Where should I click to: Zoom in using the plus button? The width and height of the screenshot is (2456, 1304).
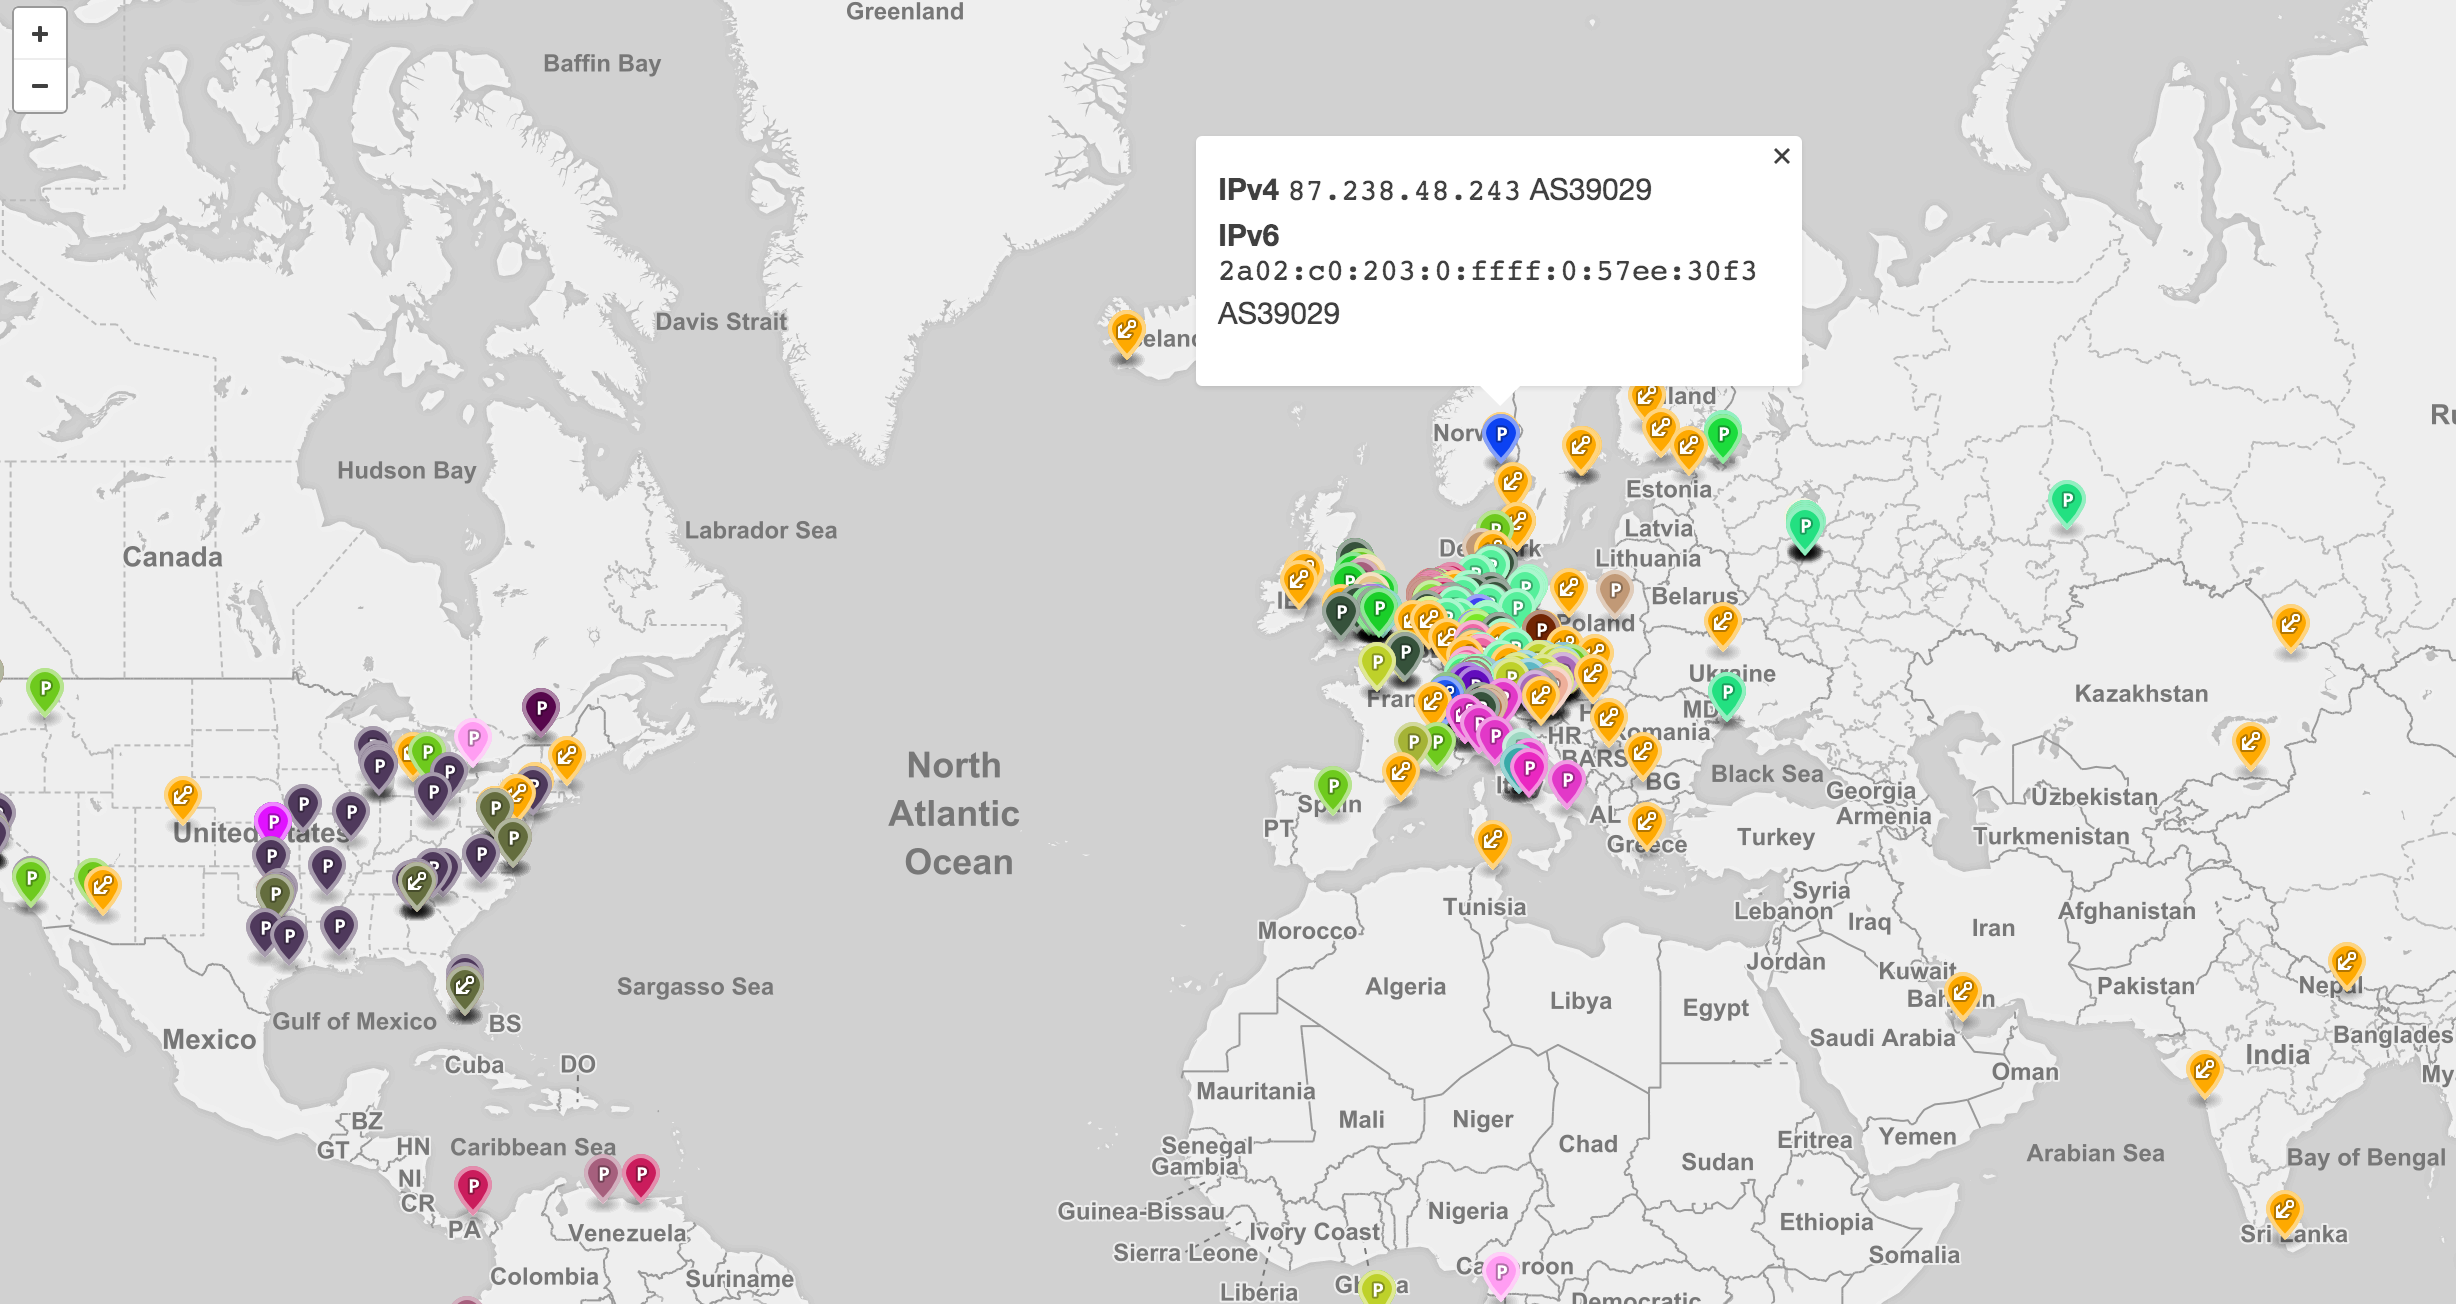click(x=40, y=34)
